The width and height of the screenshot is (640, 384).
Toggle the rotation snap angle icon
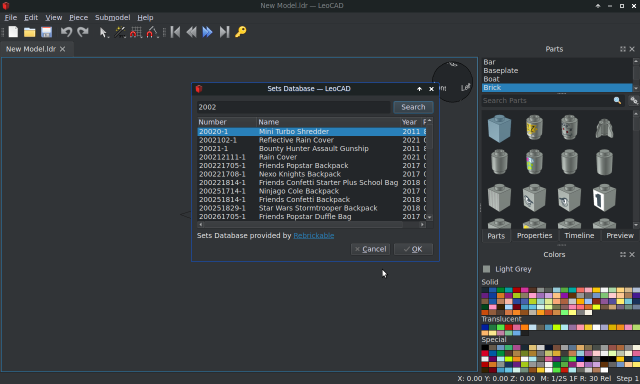pos(152,32)
